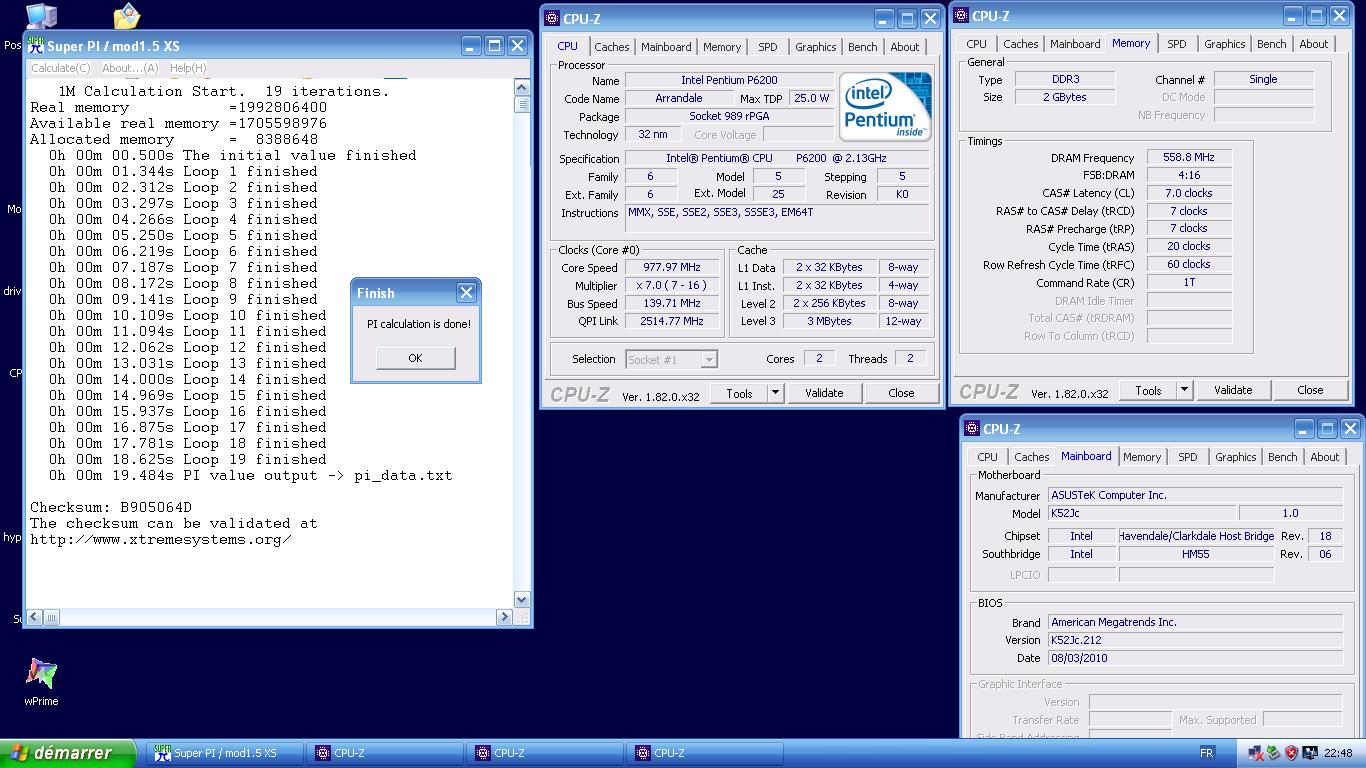This screenshot has width=1366, height=768.
Task: Click the BIOS Version value K52Jc.212
Action: point(1195,640)
